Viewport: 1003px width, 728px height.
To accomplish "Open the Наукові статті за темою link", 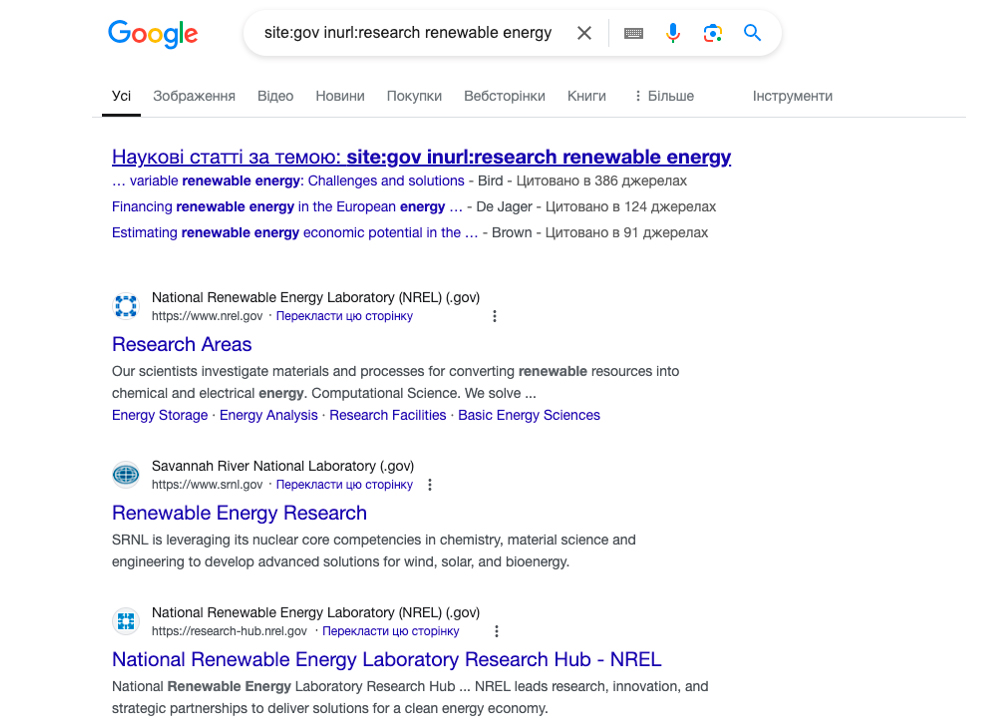I will point(422,157).
